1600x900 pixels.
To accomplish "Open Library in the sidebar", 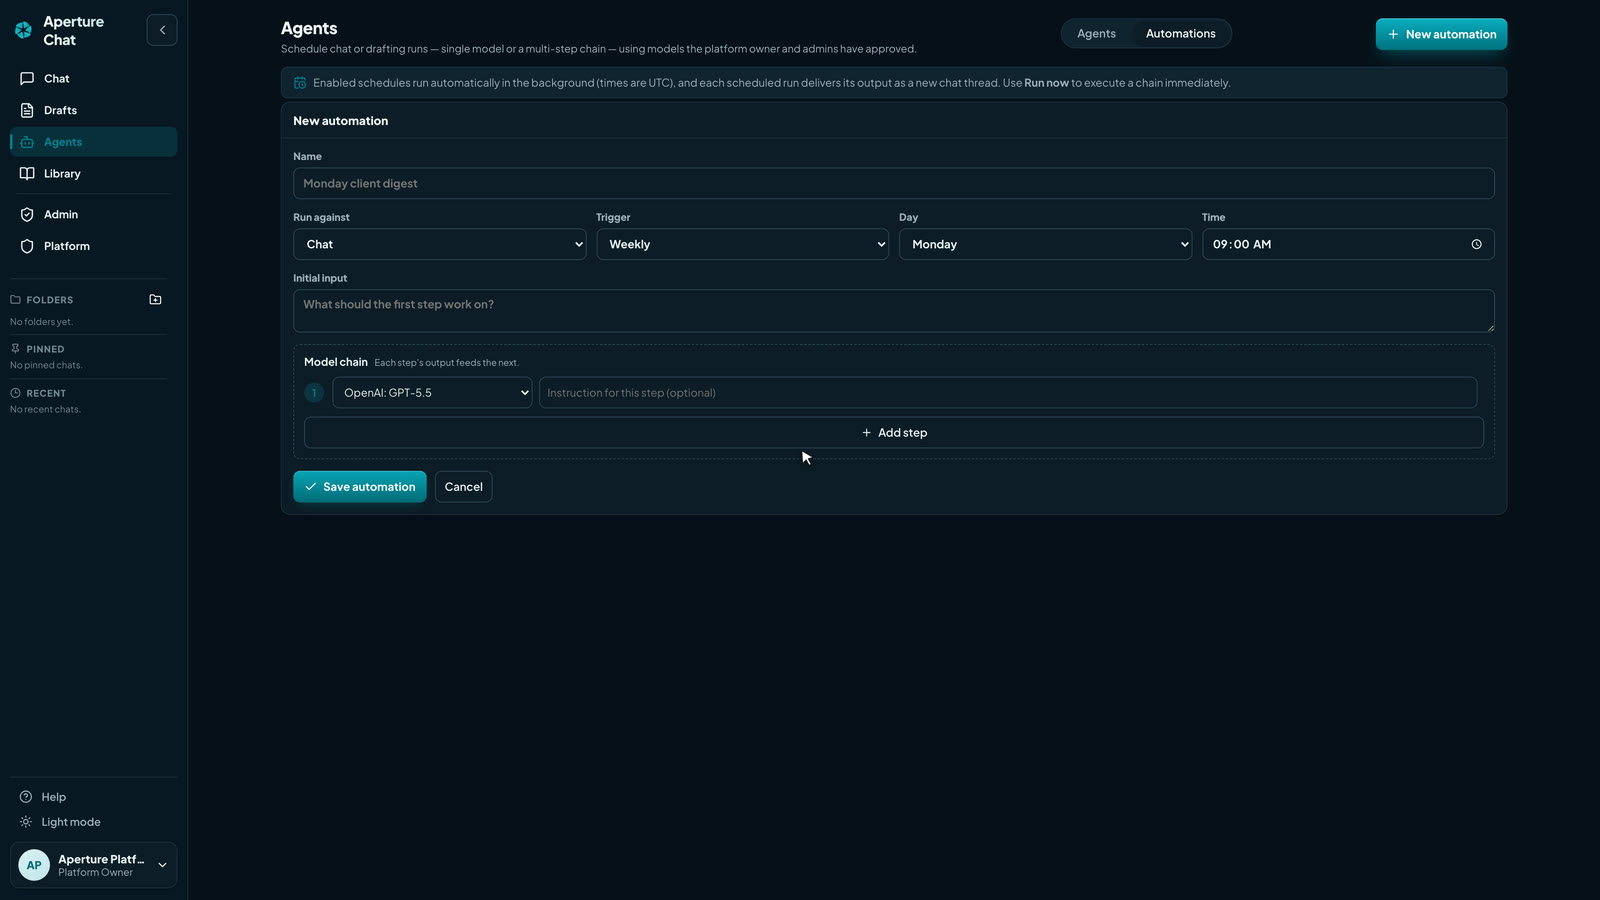I will (x=93, y=173).
